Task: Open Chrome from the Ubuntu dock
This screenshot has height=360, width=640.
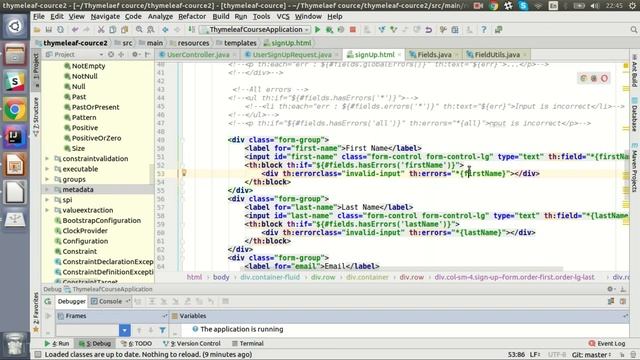Action: (15, 109)
